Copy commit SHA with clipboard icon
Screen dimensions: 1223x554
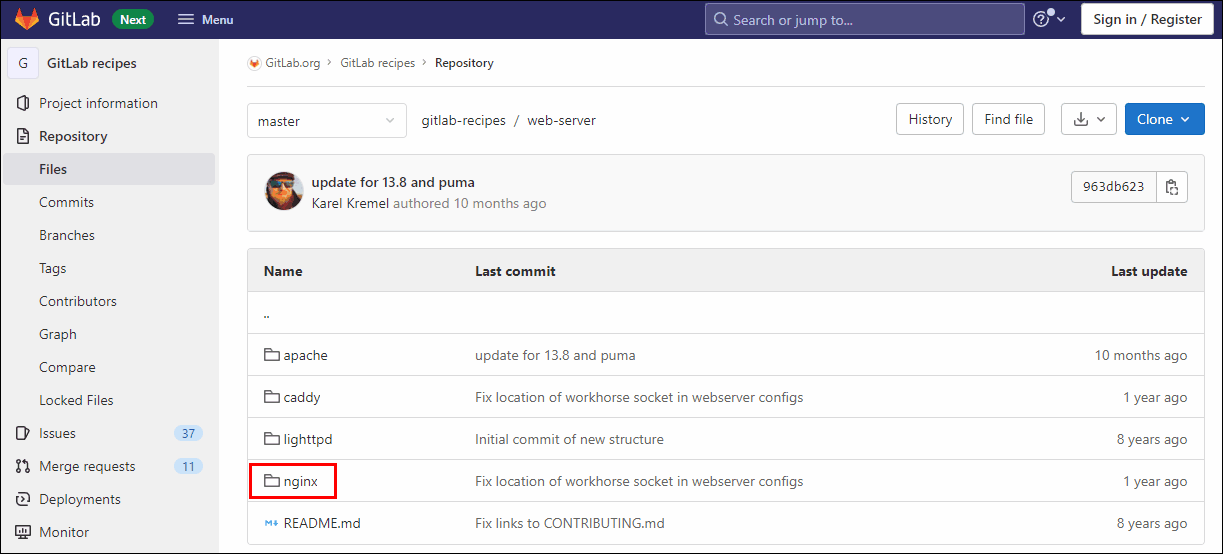1172,187
